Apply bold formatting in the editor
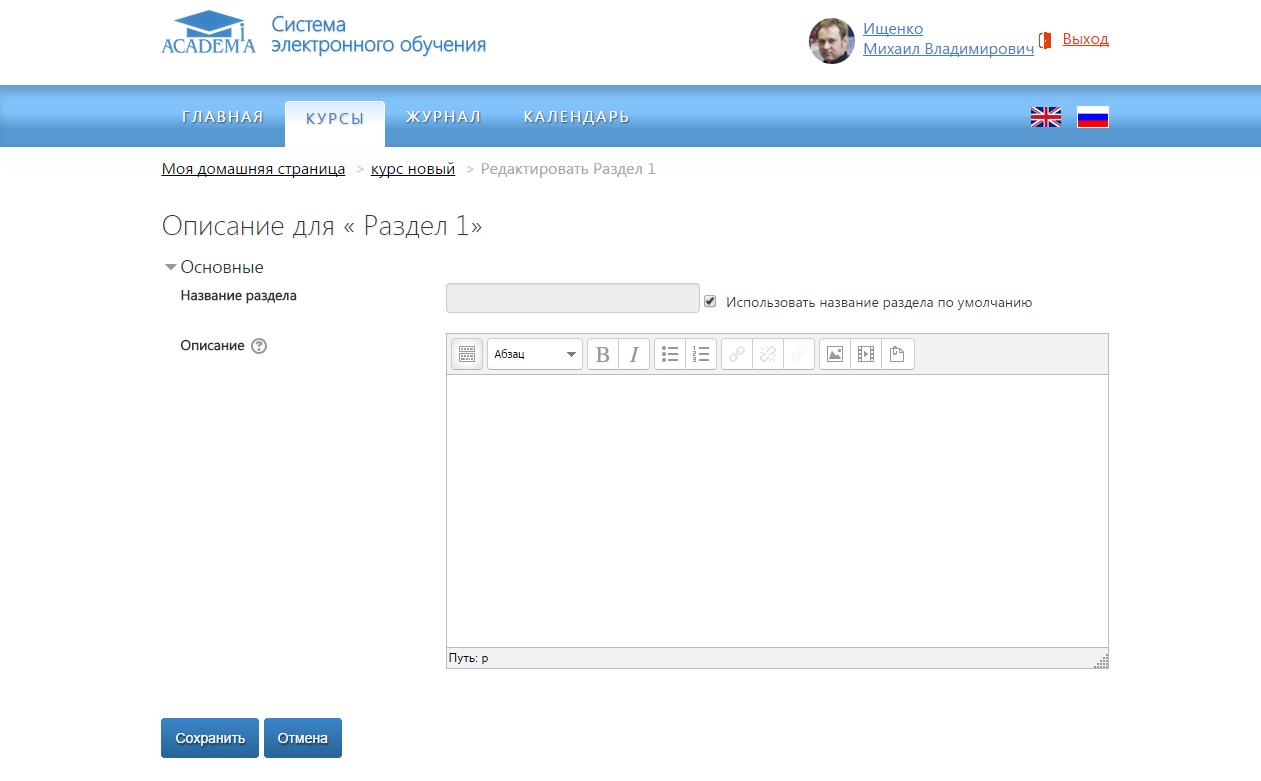Viewport: 1261px width, 781px height. (603, 354)
